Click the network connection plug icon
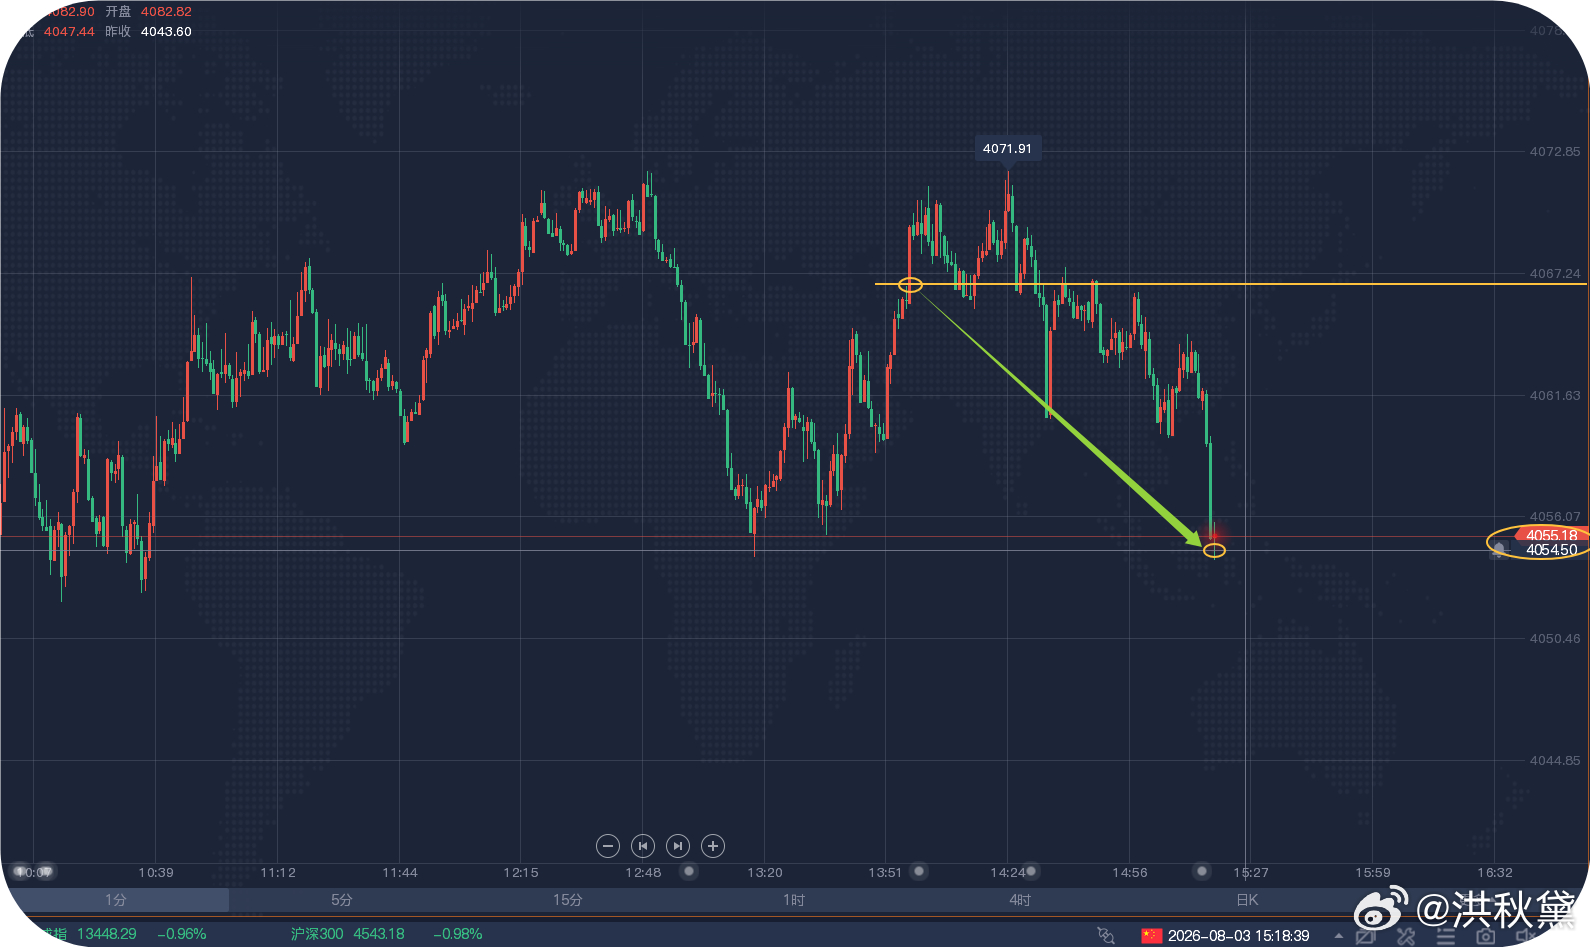Viewport: 1590px width, 947px height. [1106, 935]
